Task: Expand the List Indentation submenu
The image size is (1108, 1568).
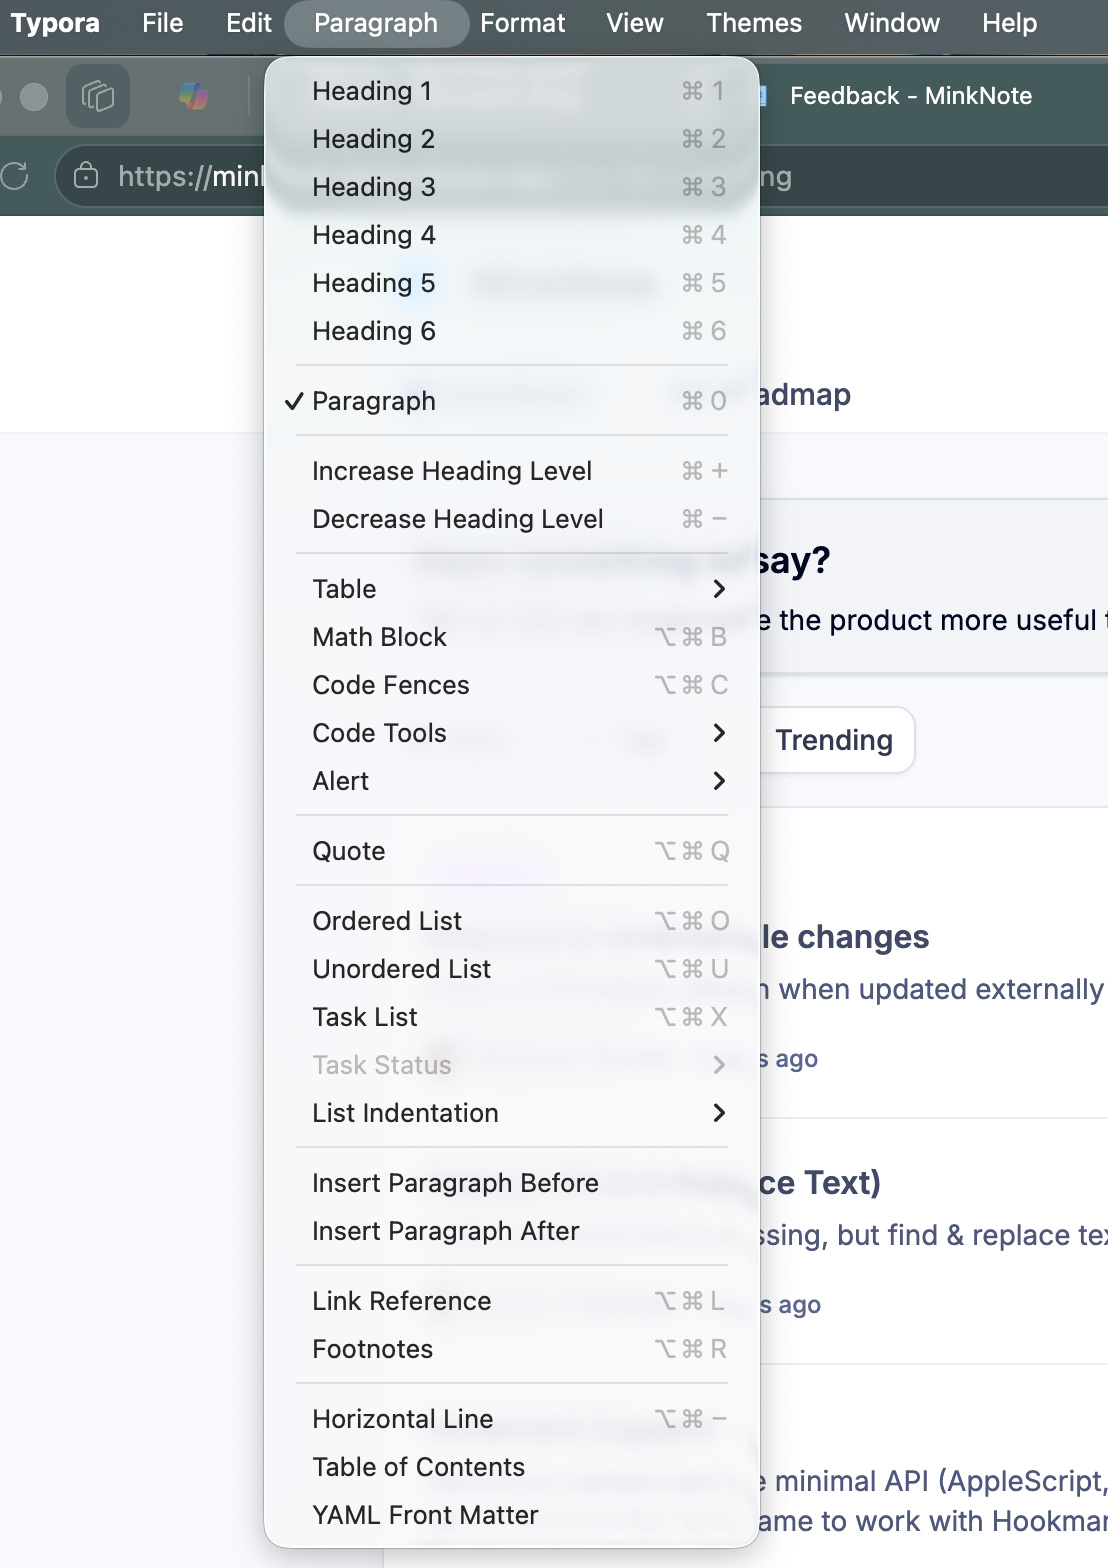Action: (x=512, y=1113)
